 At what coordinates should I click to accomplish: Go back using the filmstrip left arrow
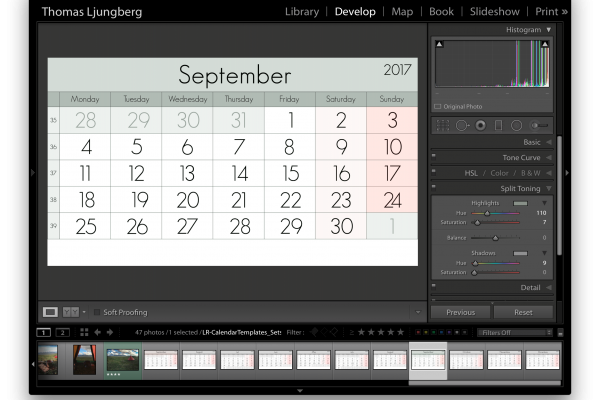(x=98, y=332)
